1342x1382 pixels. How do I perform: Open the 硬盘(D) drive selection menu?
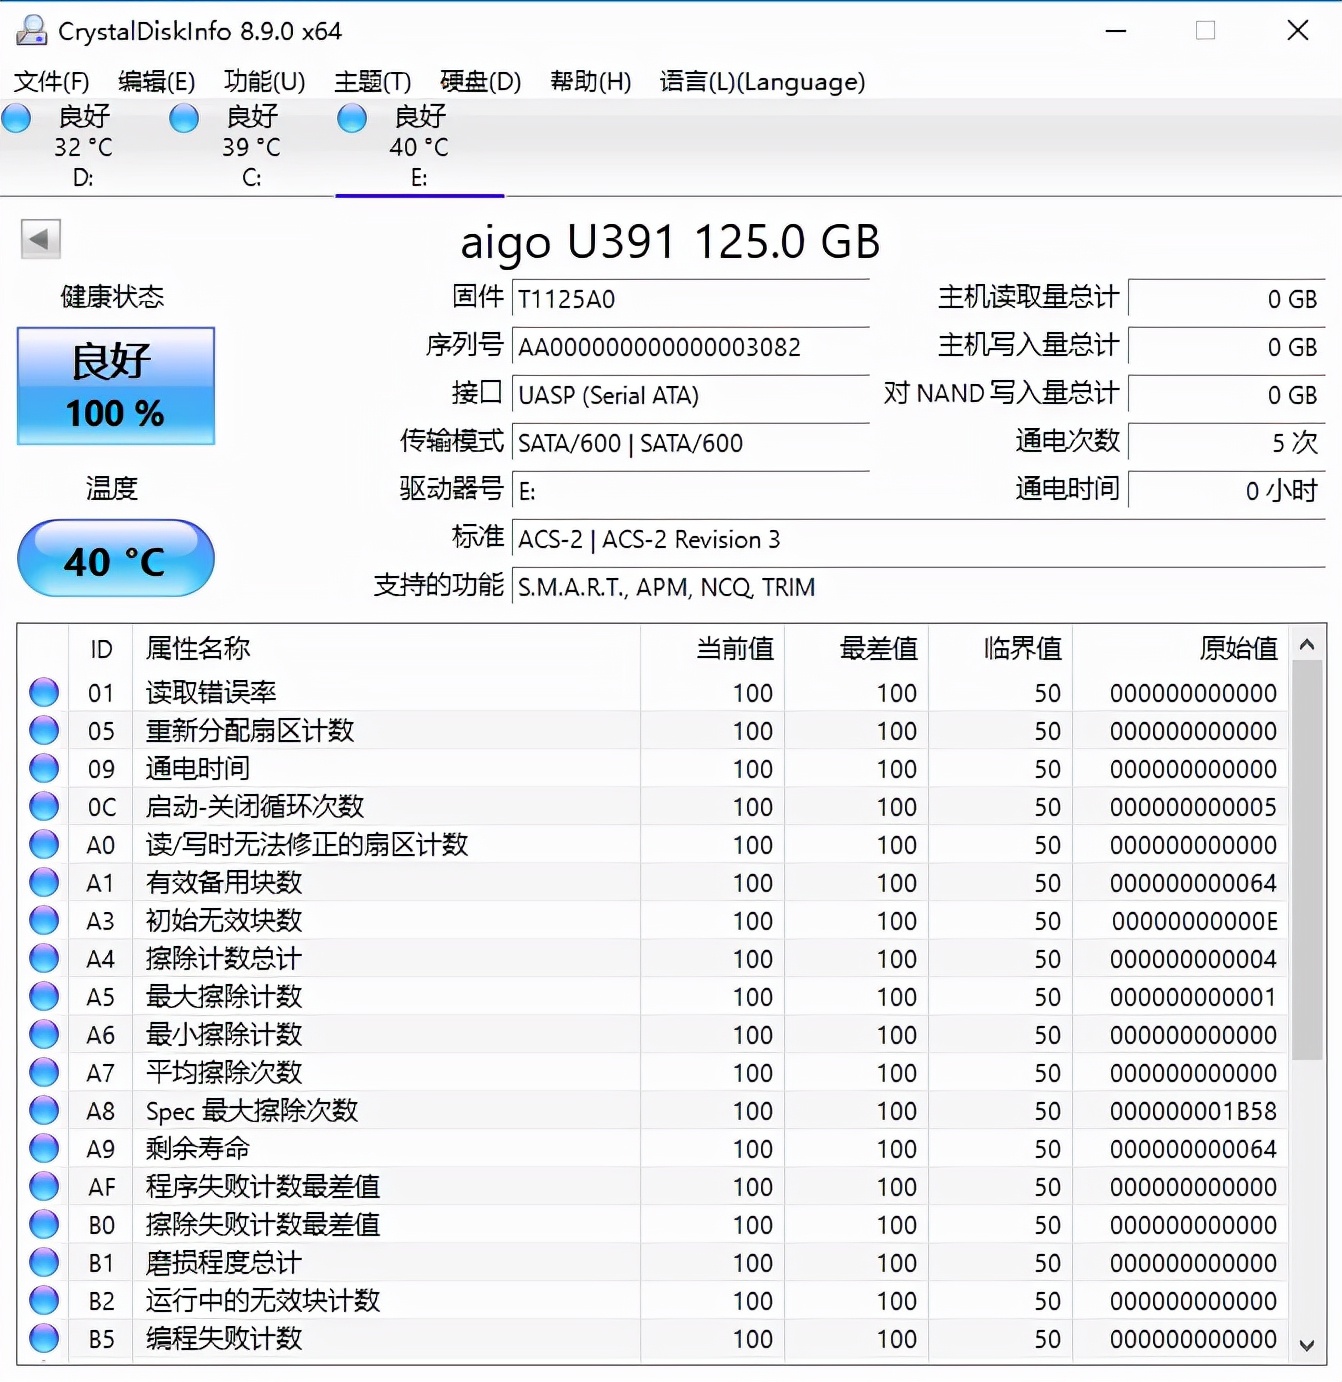480,82
